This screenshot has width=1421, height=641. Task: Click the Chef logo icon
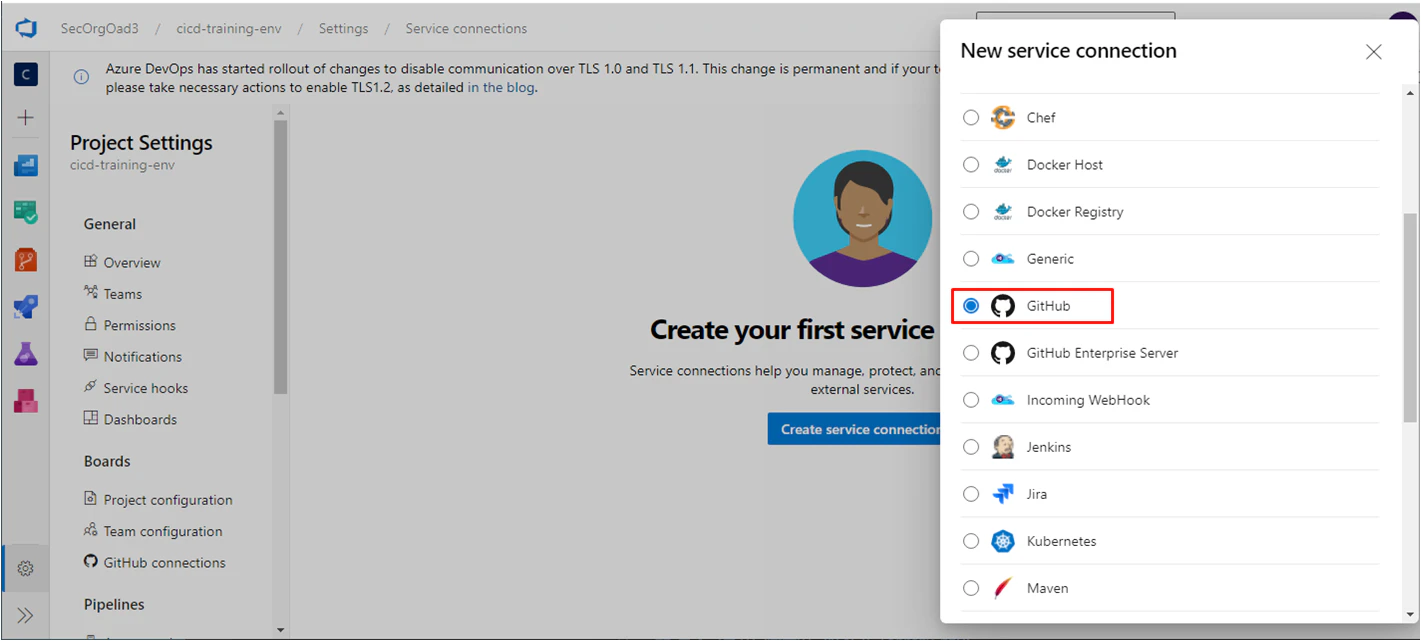[x=1003, y=118]
